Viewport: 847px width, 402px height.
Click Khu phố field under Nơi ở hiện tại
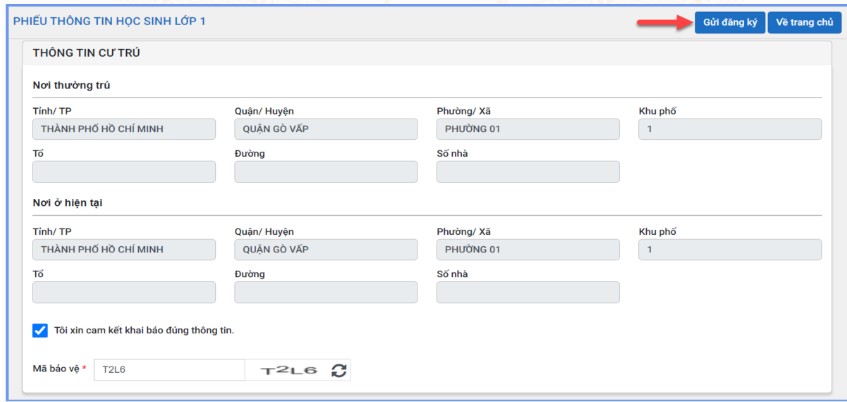730,249
